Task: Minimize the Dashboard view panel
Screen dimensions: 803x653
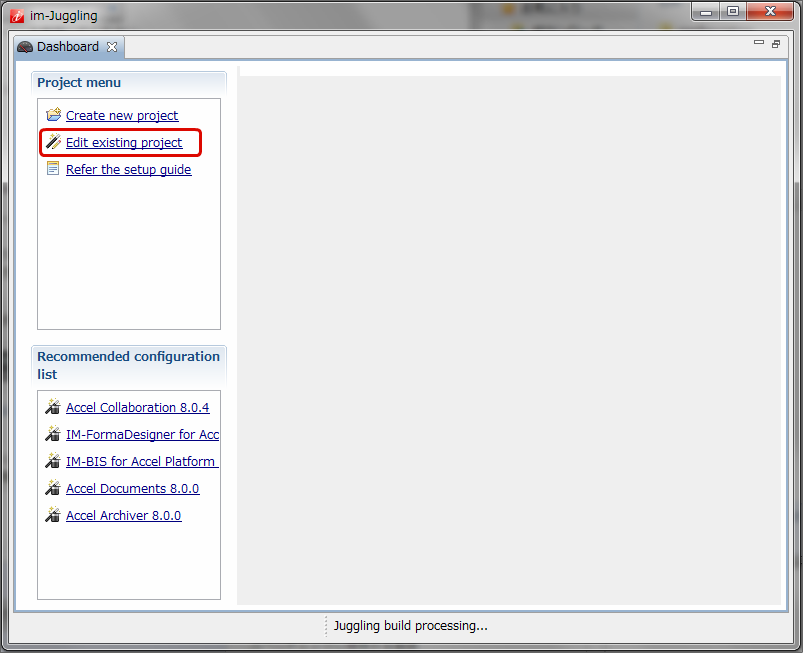Action: (x=759, y=43)
